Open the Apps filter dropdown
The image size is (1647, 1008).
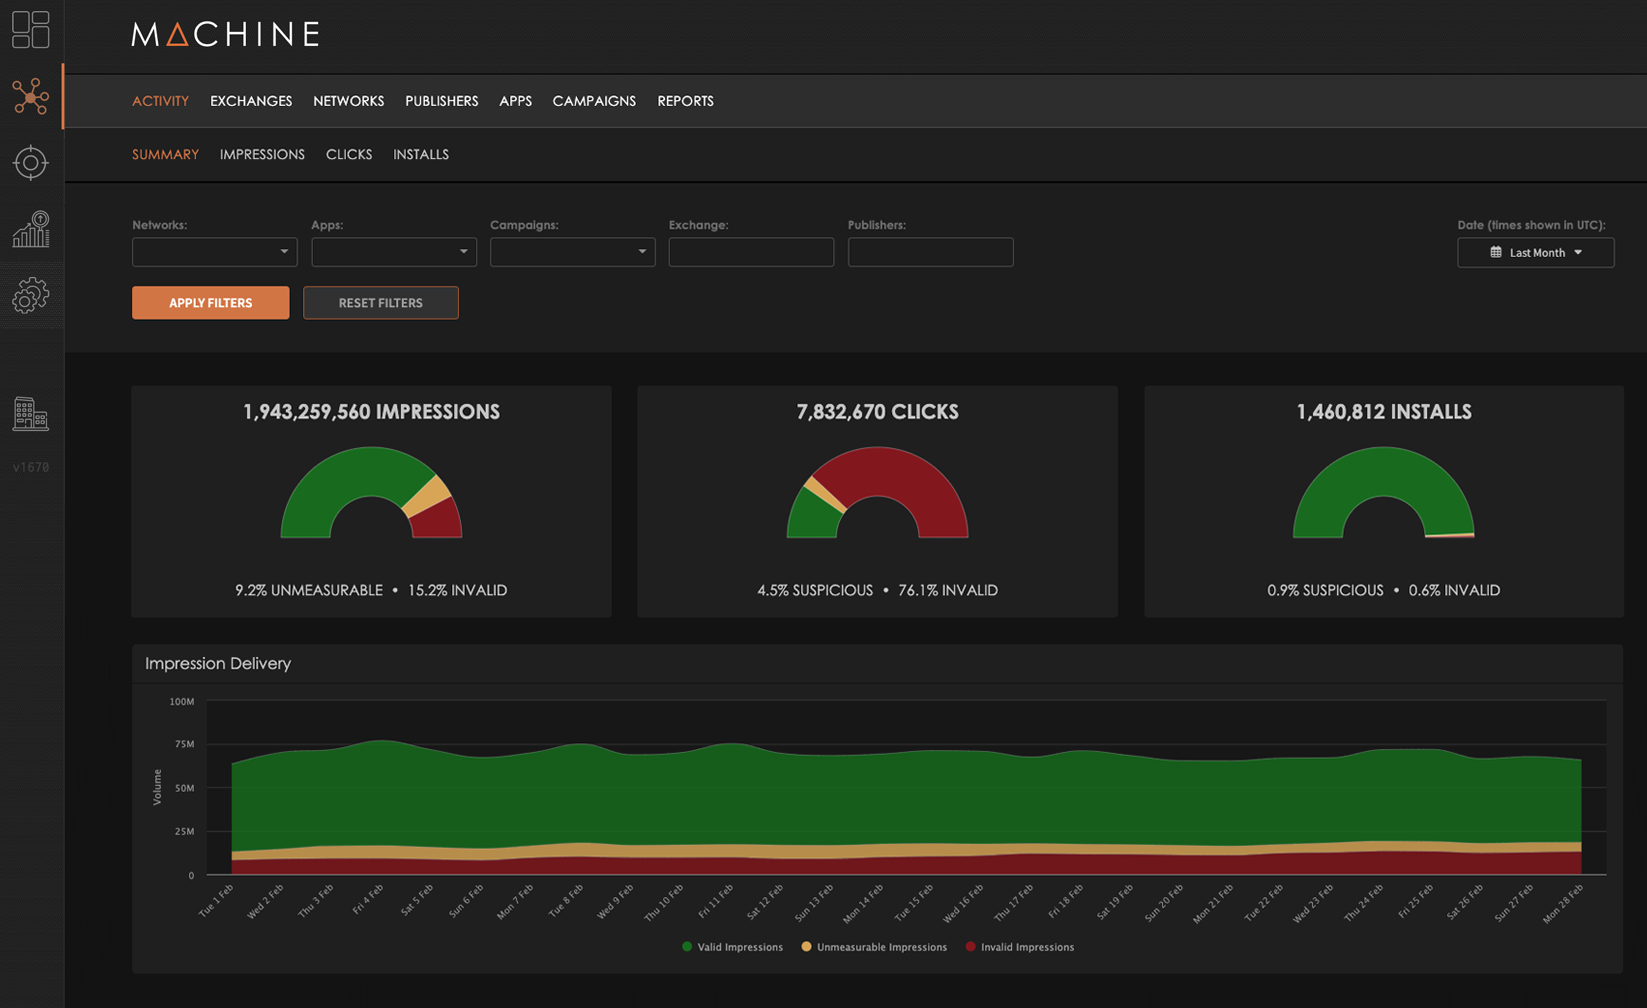393,252
